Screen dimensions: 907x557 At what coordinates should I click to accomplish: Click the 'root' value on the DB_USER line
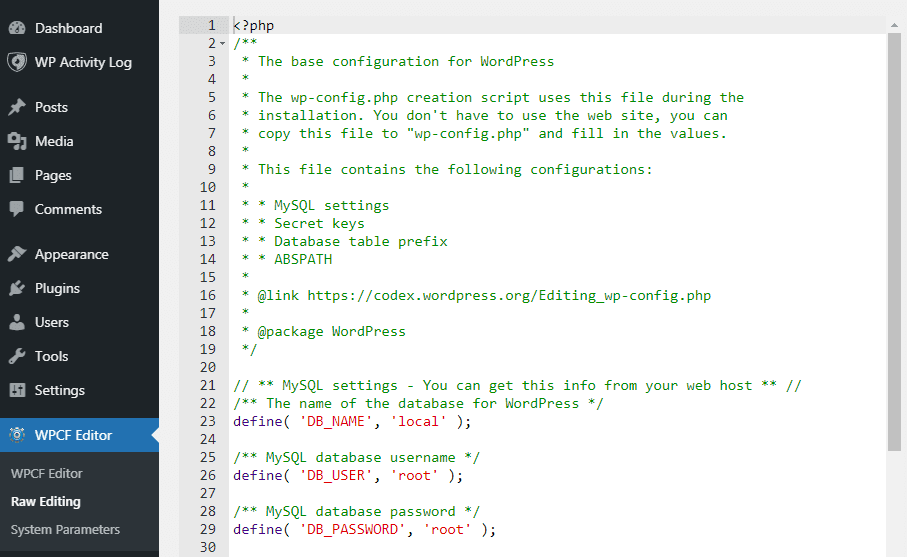[415, 475]
